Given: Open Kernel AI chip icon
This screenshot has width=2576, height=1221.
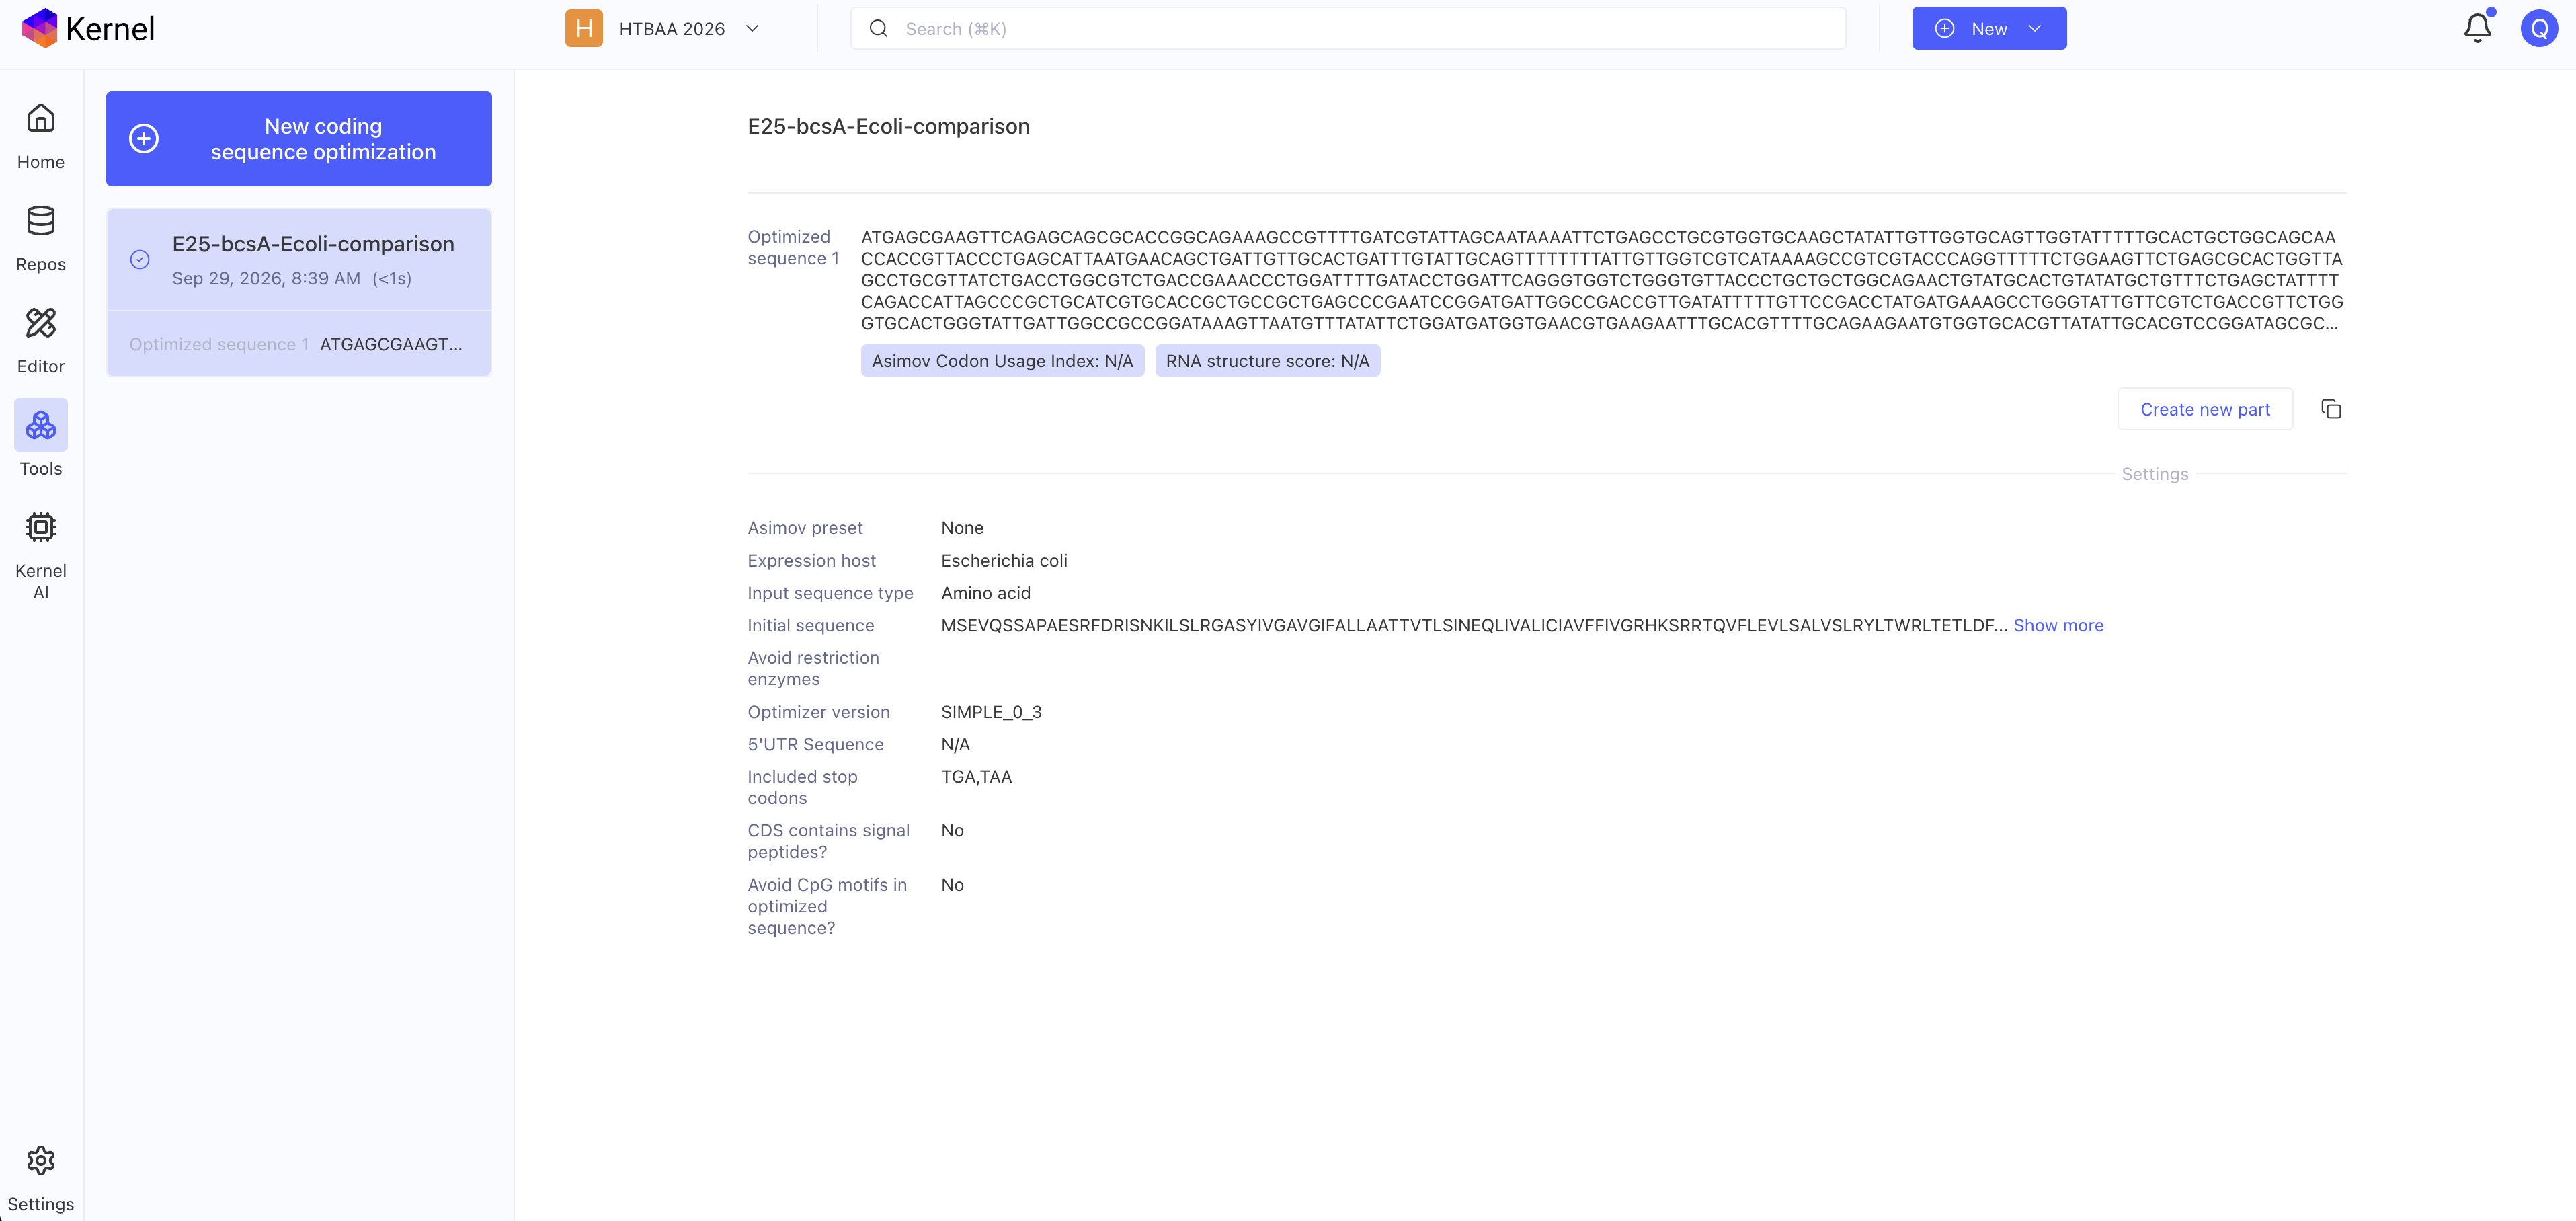Looking at the screenshot, I should [x=41, y=527].
